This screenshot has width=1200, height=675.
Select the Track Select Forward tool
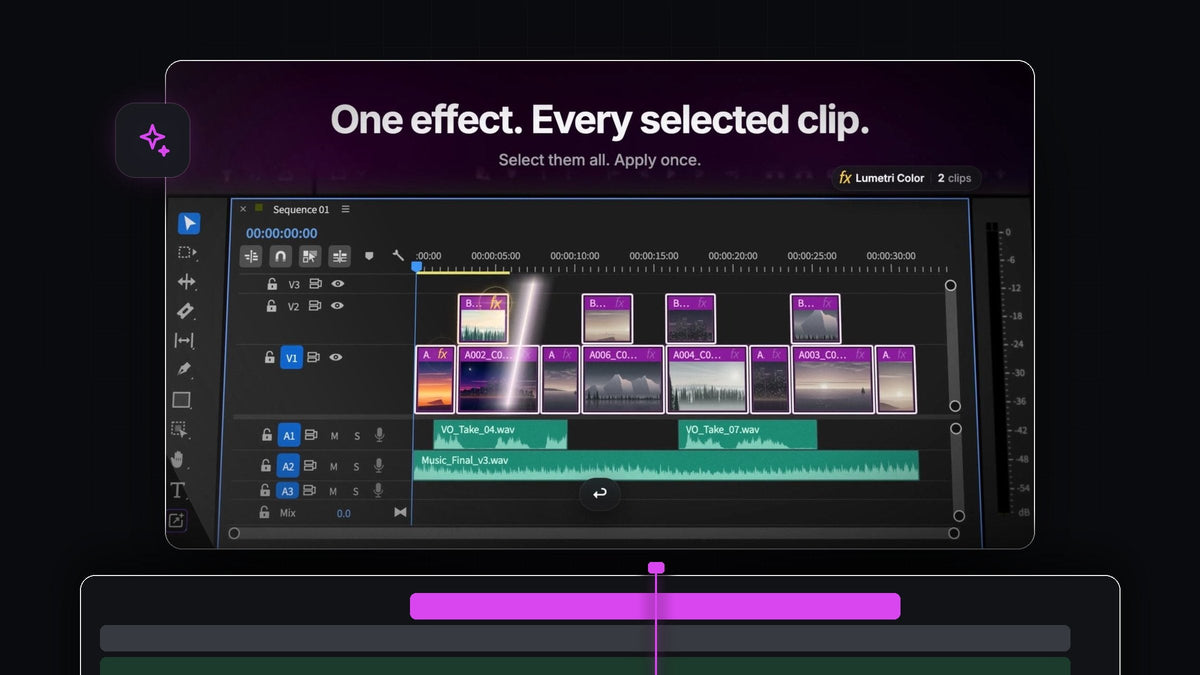coord(187,253)
